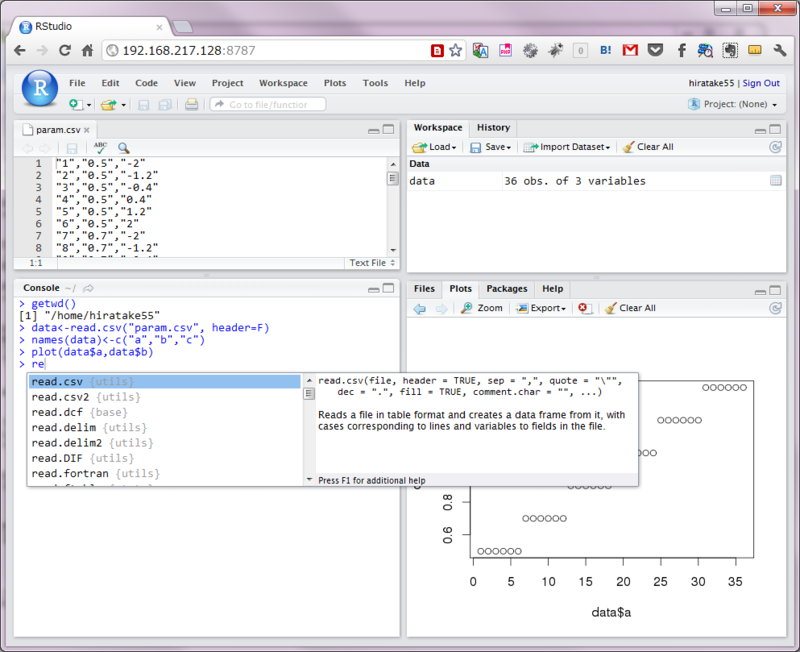This screenshot has width=800, height=652.
Task: Click save icon in param.csv editor toolbar
Action: (72, 148)
